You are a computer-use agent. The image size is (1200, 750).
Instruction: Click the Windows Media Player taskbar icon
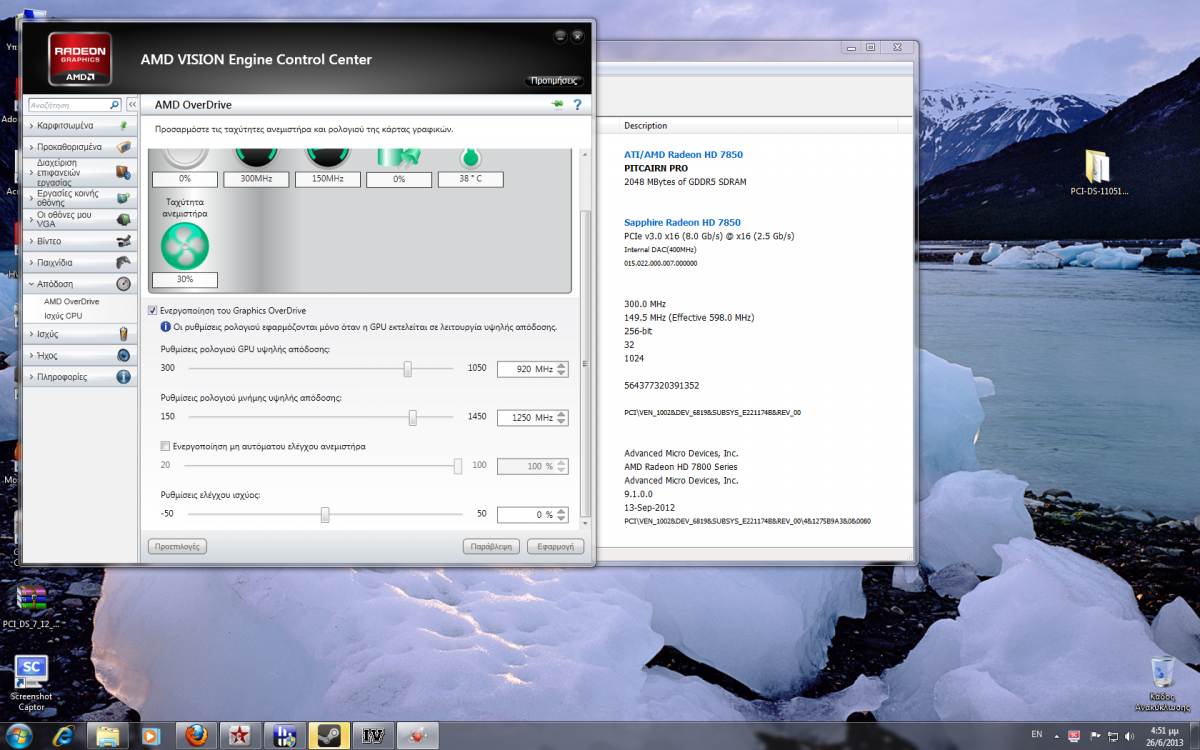point(153,735)
